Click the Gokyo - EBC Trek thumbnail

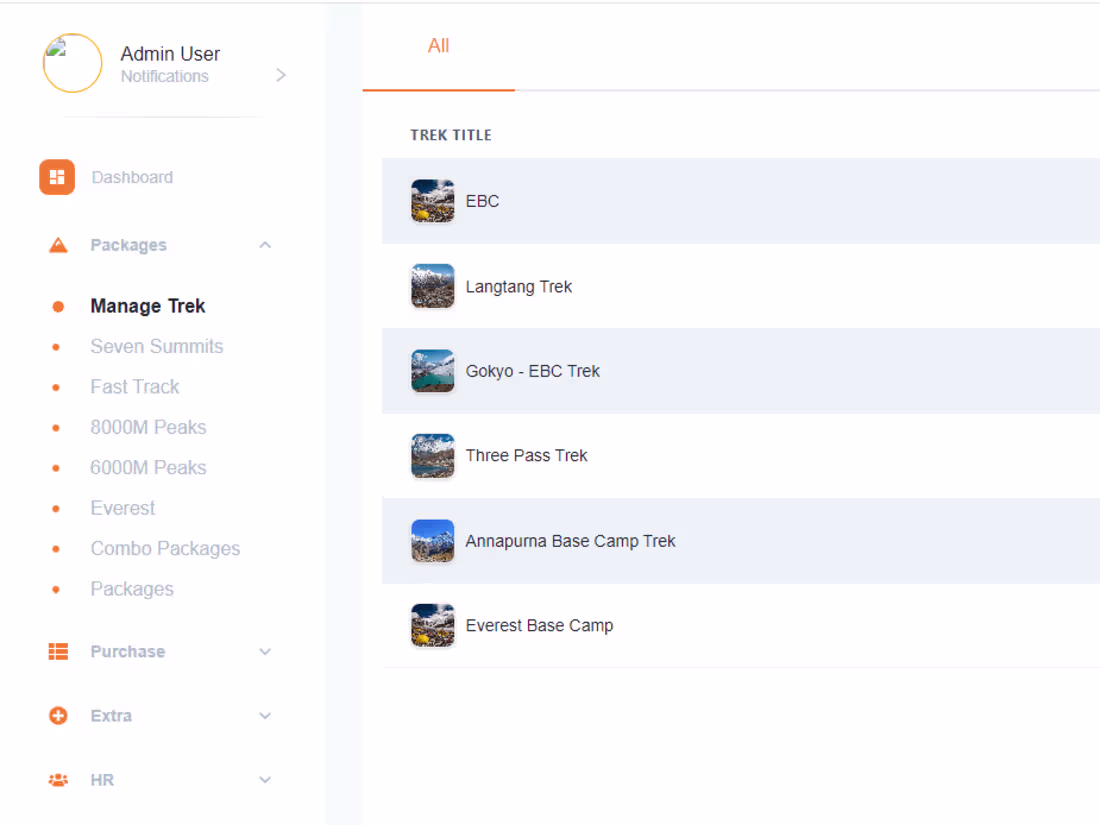(433, 371)
